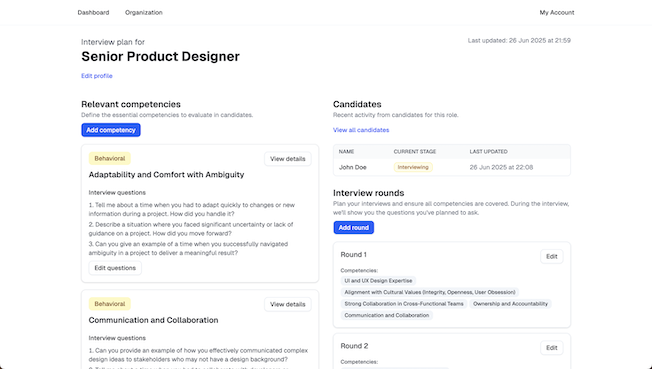652x369 pixels.
Task: Click Communication and Collaboration chip in Round 1
Action: 387,315
